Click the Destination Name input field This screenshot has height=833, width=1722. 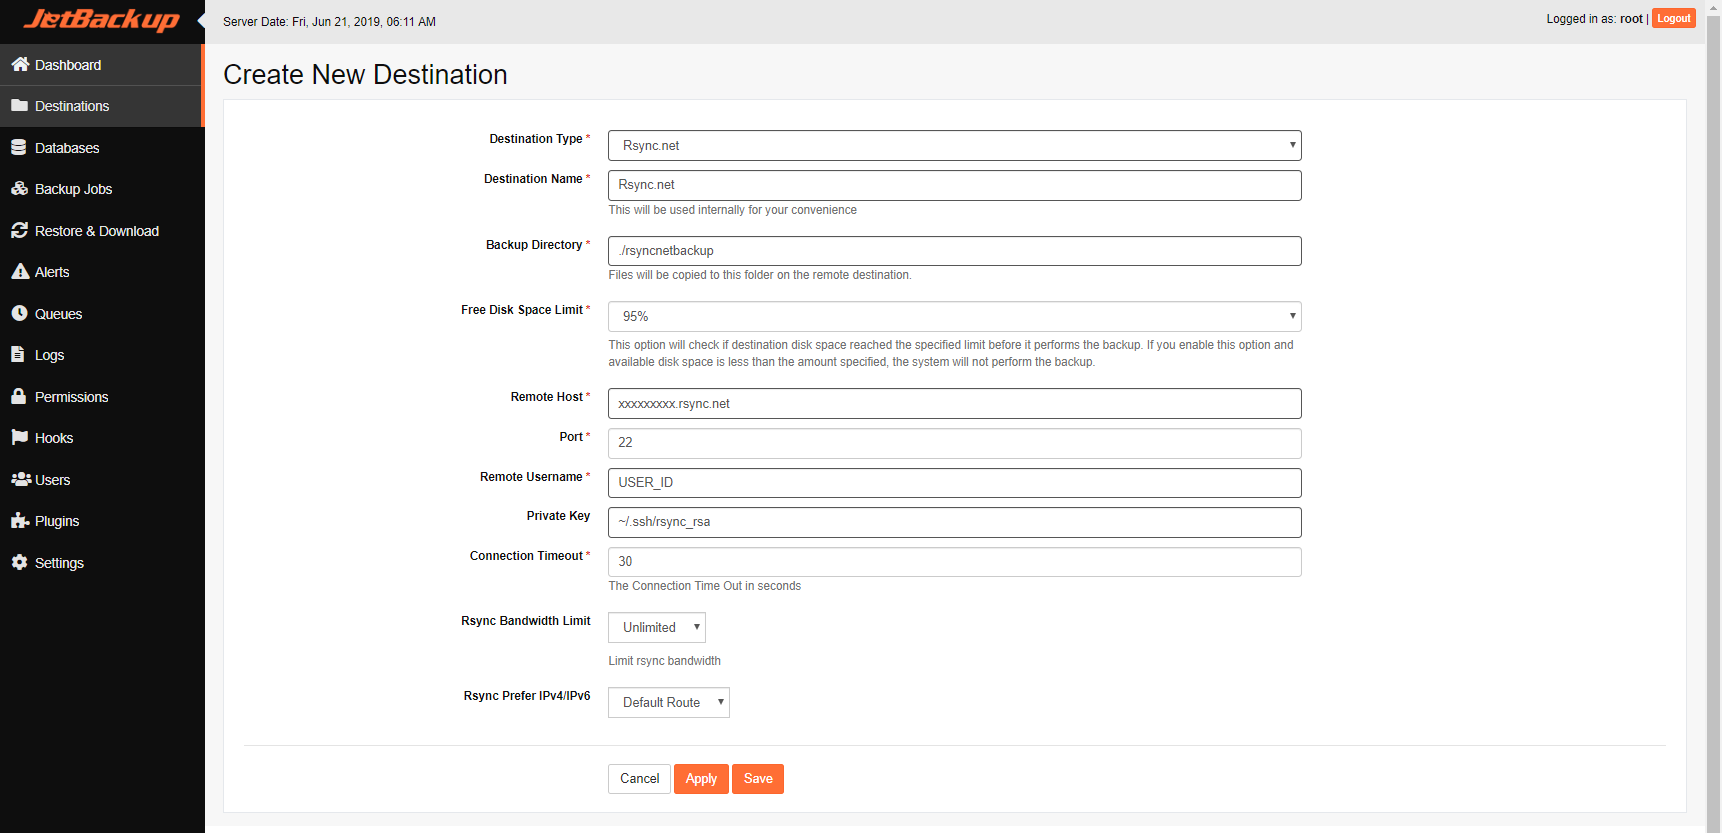[x=954, y=185]
